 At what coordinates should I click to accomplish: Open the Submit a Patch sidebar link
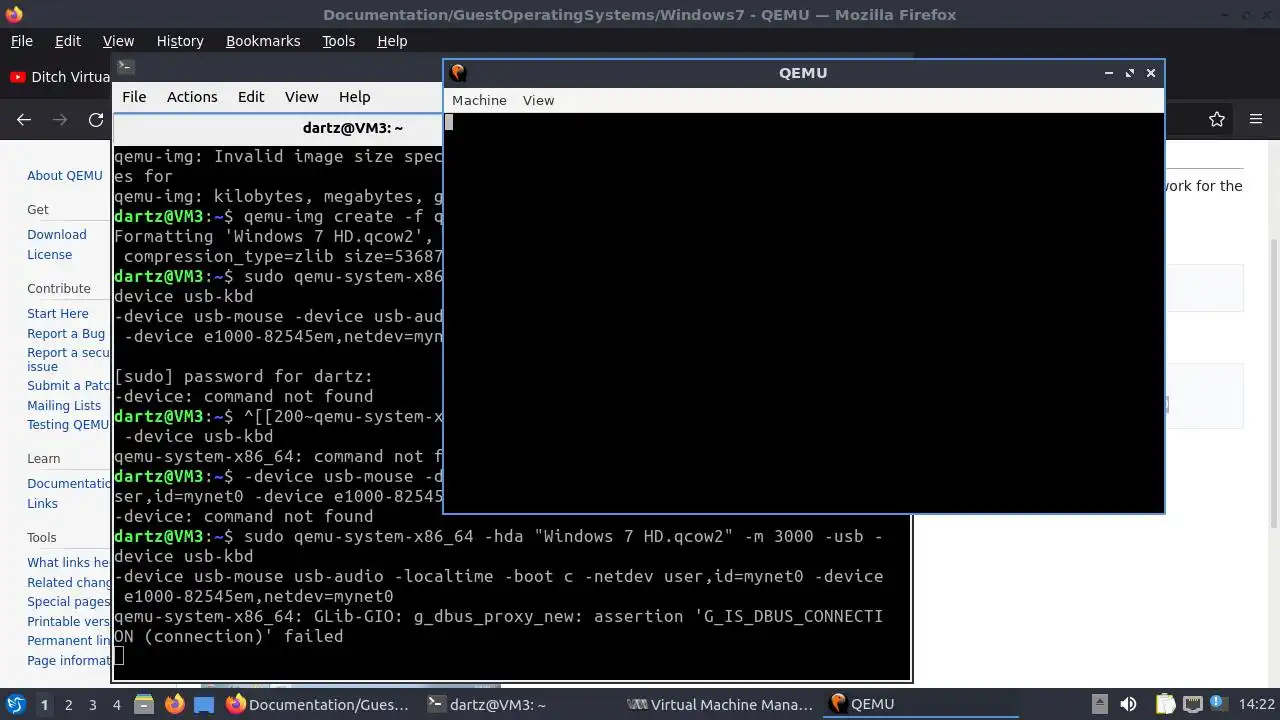coord(68,385)
